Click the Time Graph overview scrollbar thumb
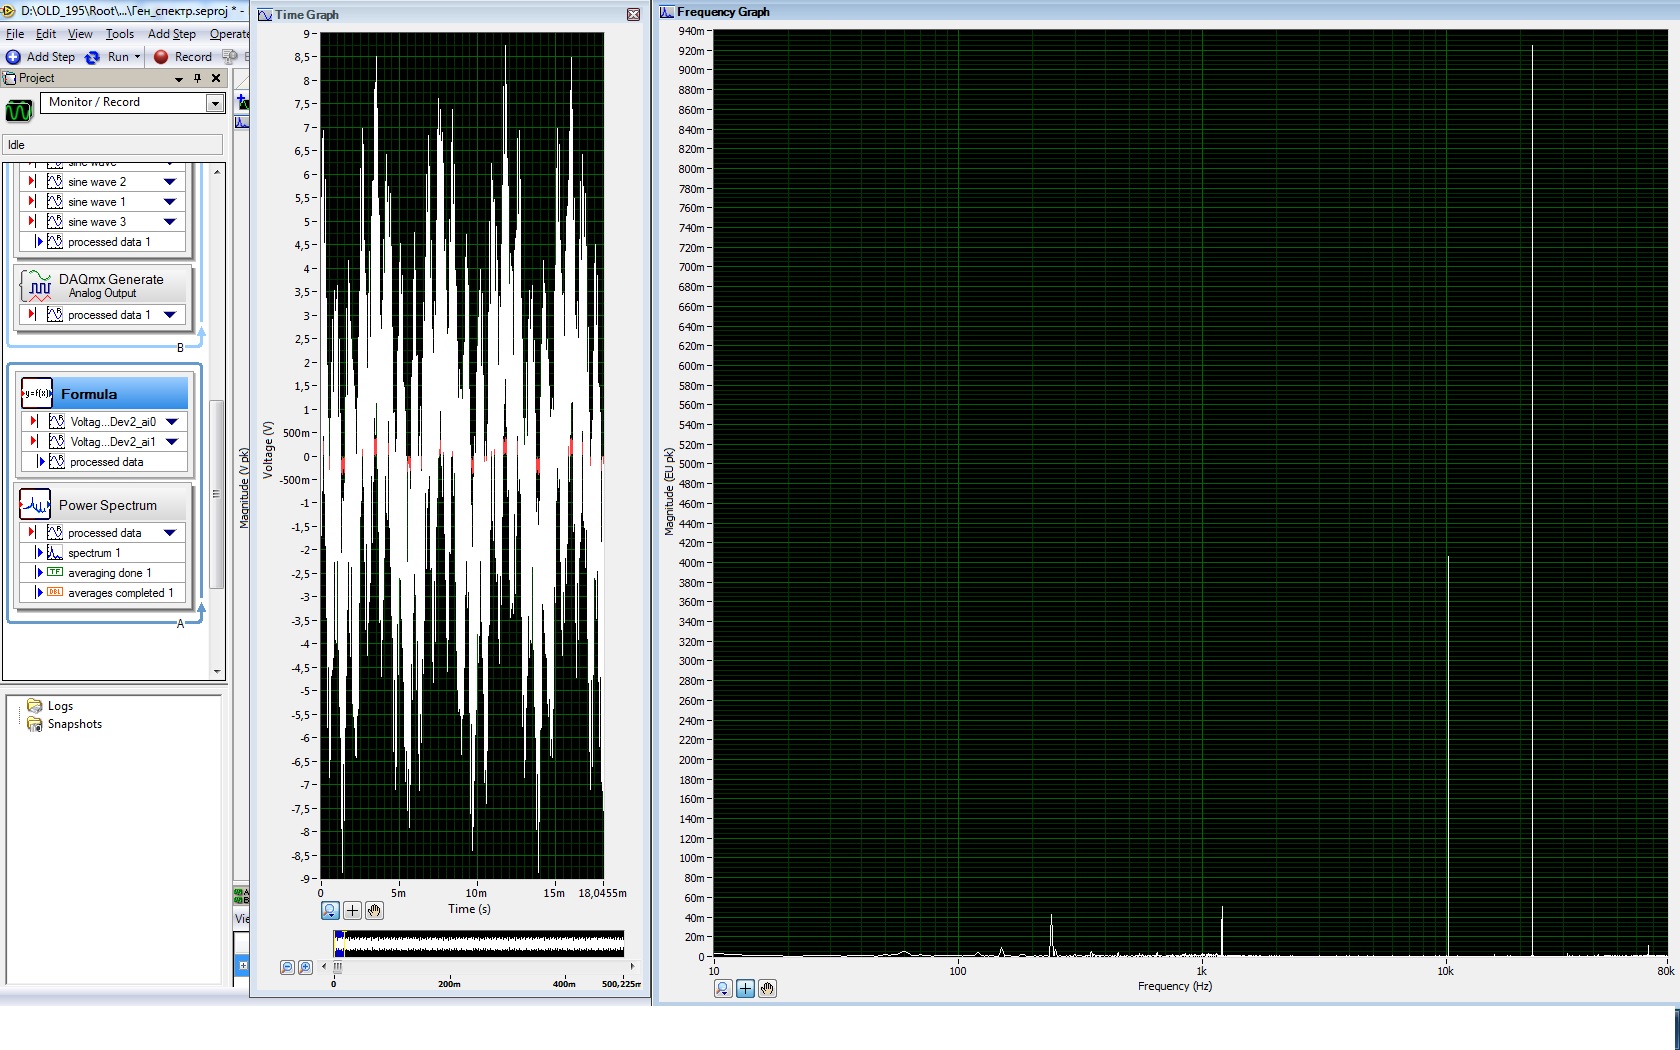 coord(338,966)
